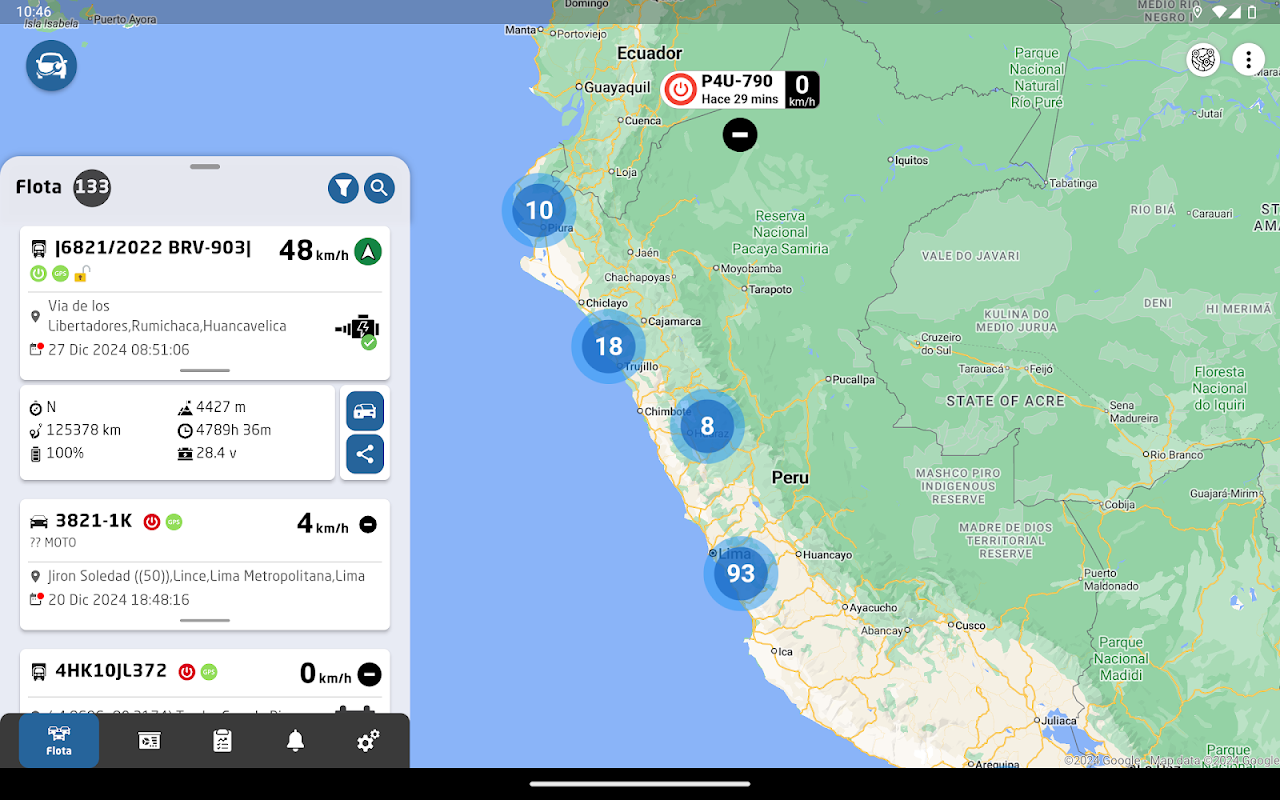Click the Flota count badge 133
This screenshot has height=800, width=1280.
point(92,187)
